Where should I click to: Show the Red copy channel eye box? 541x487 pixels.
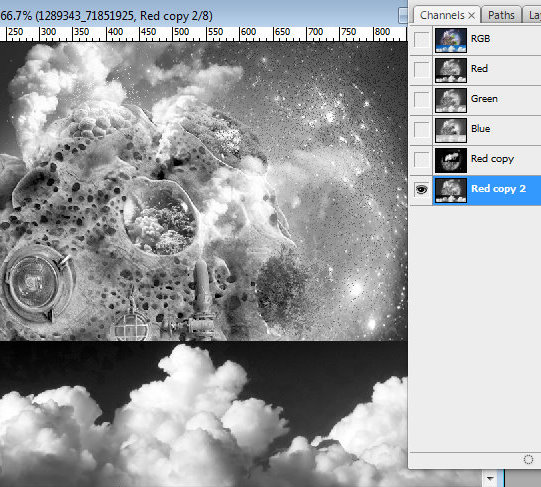(421, 159)
